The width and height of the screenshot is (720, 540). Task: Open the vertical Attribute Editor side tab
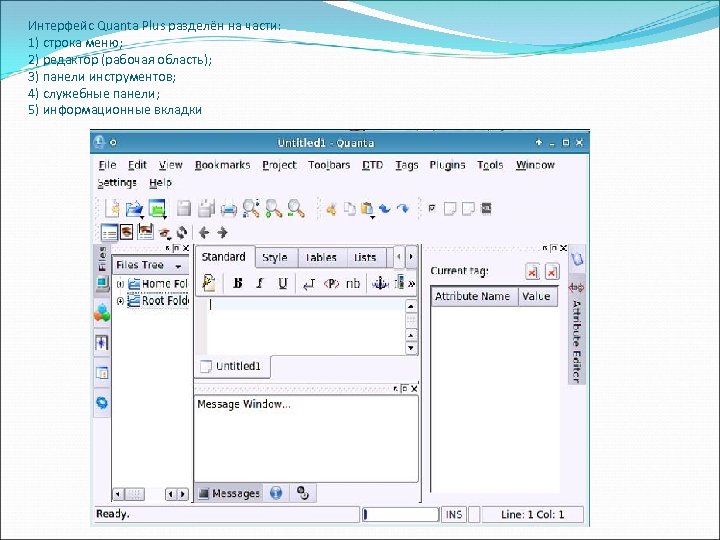click(577, 330)
